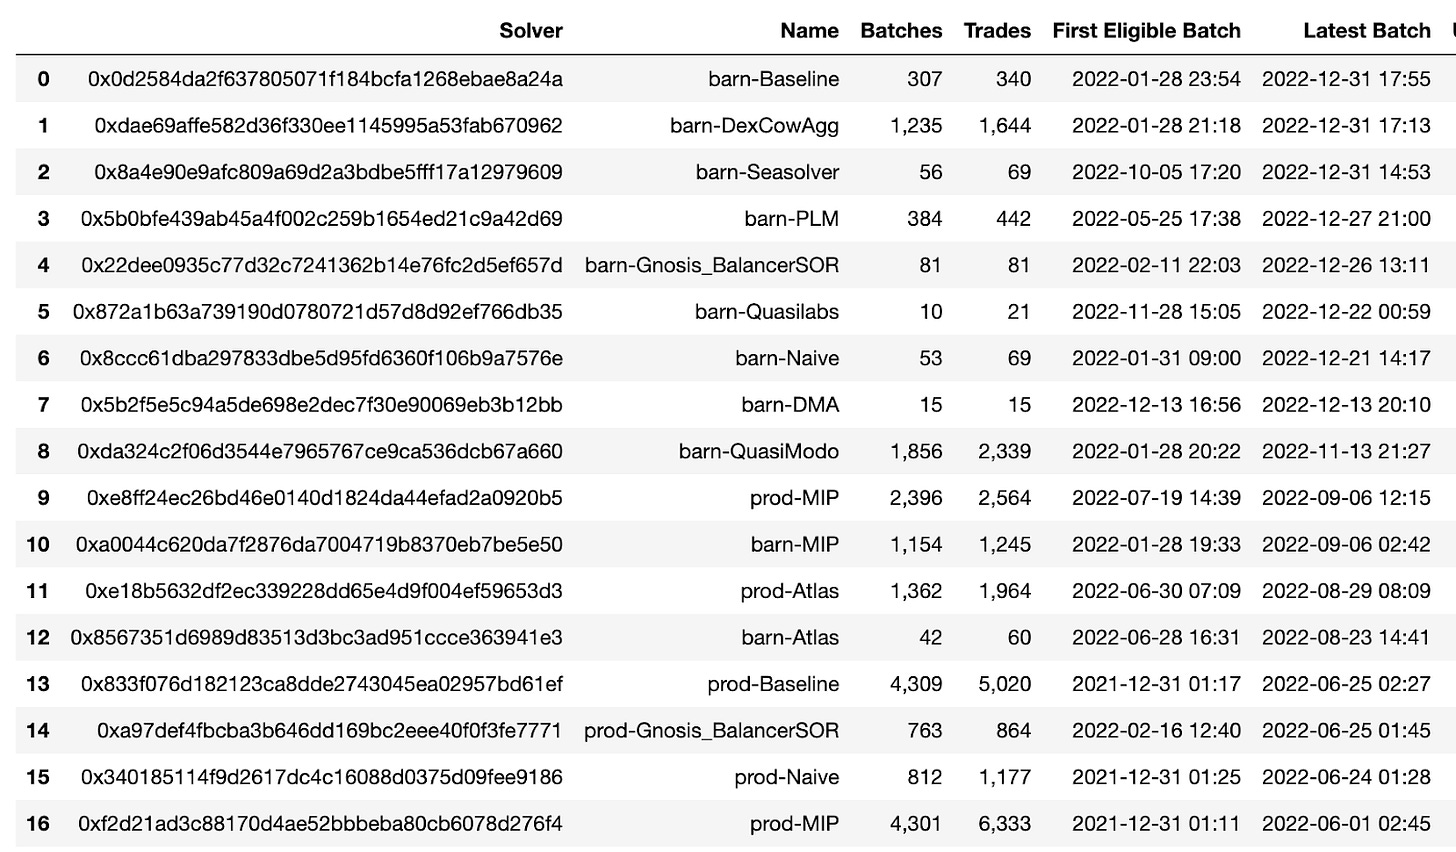This screenshot has height=852, width=1456.
Task: Select the prod-Baseline name cell
Action: click(772, 684)
